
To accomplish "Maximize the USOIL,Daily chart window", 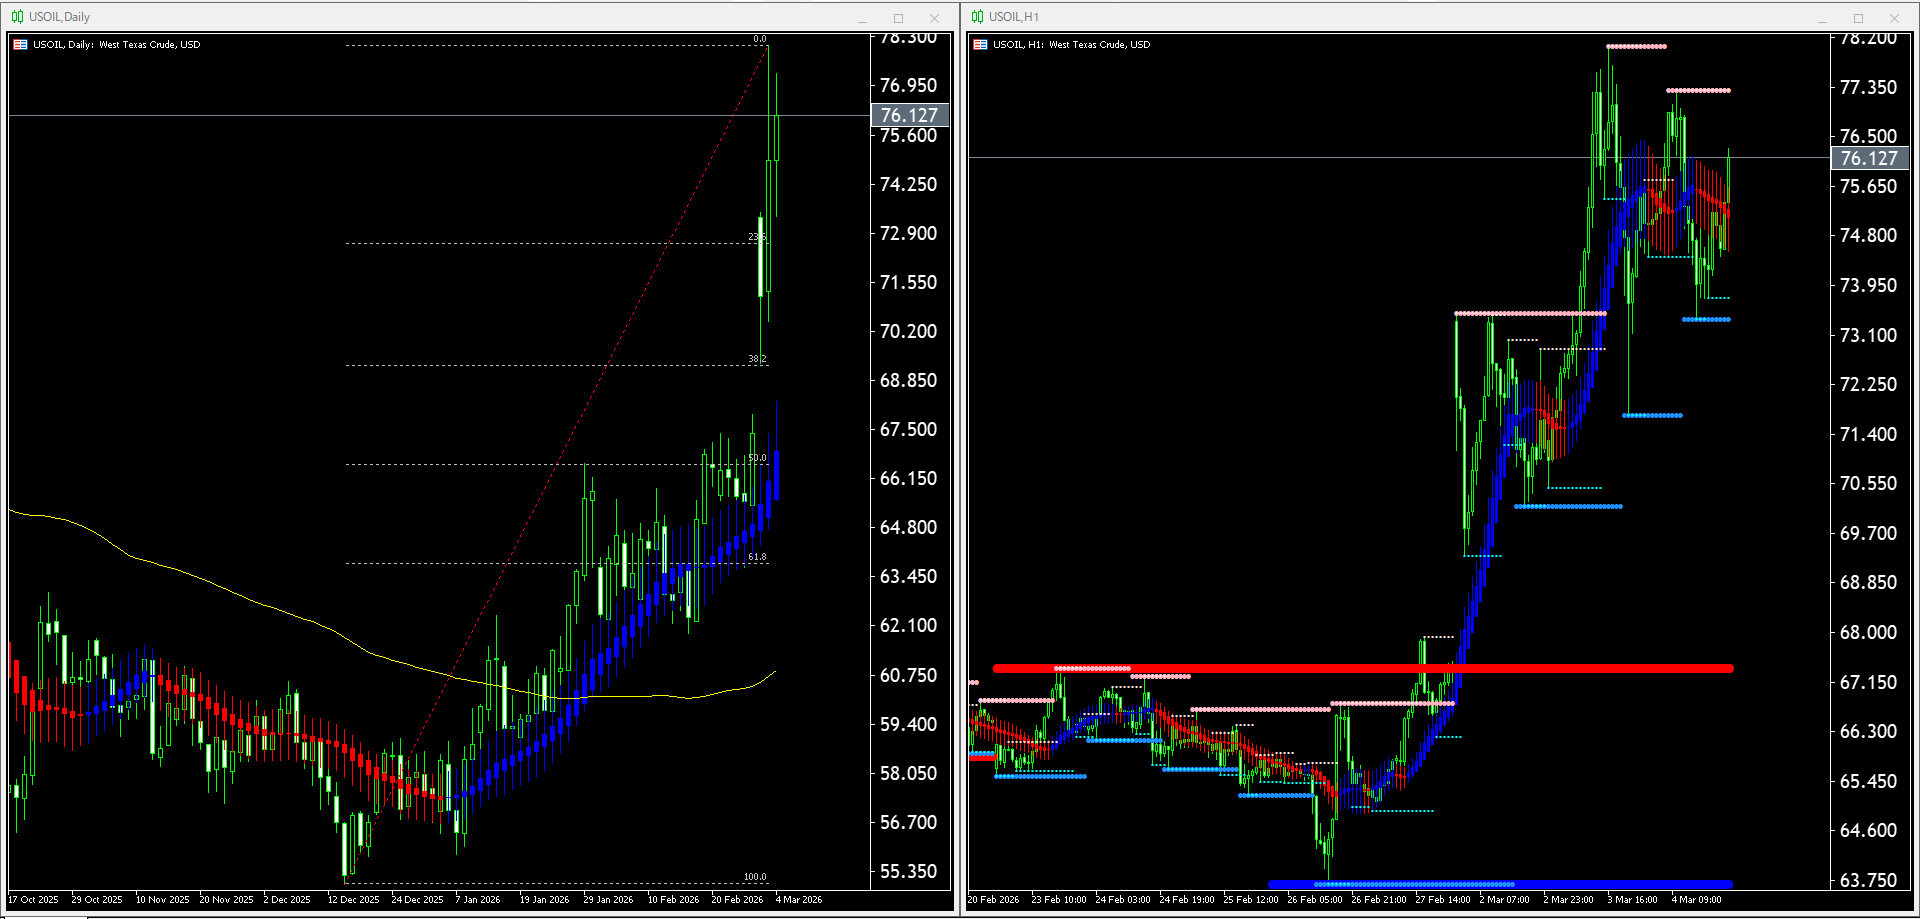I will (898, 18).
